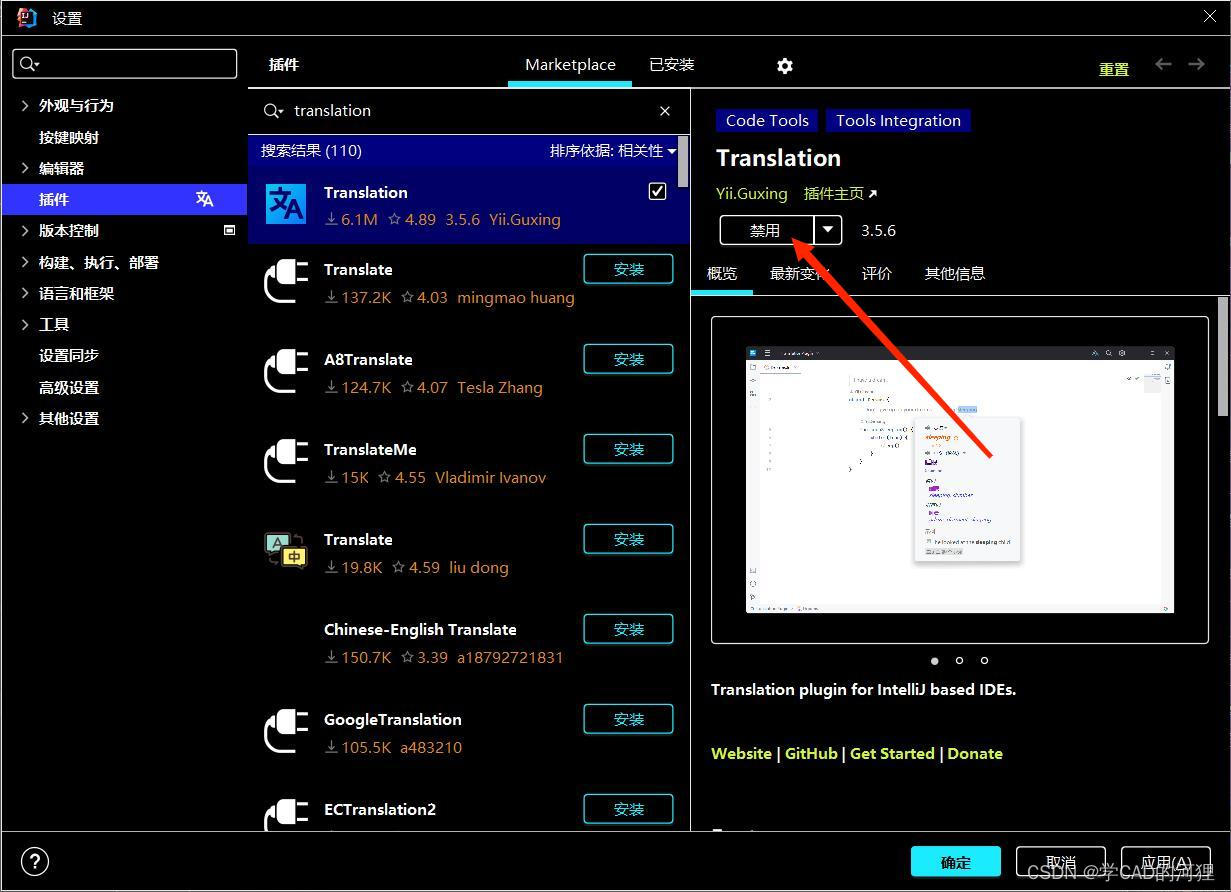The image size is (1231, 892).
Task: Click the 禁用 button
Action: click(766, 230)
